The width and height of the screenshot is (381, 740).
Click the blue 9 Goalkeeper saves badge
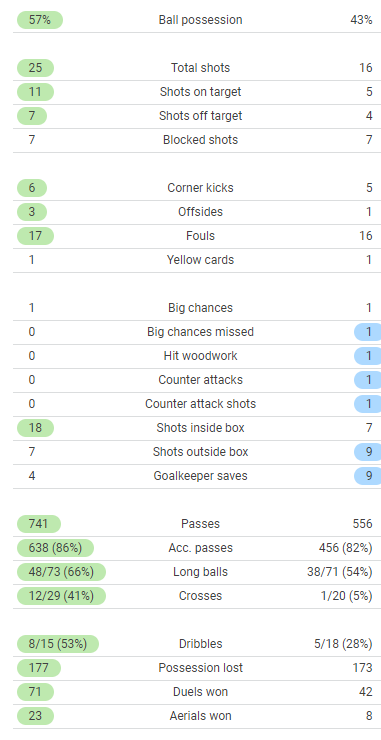[x=368, y=476]
